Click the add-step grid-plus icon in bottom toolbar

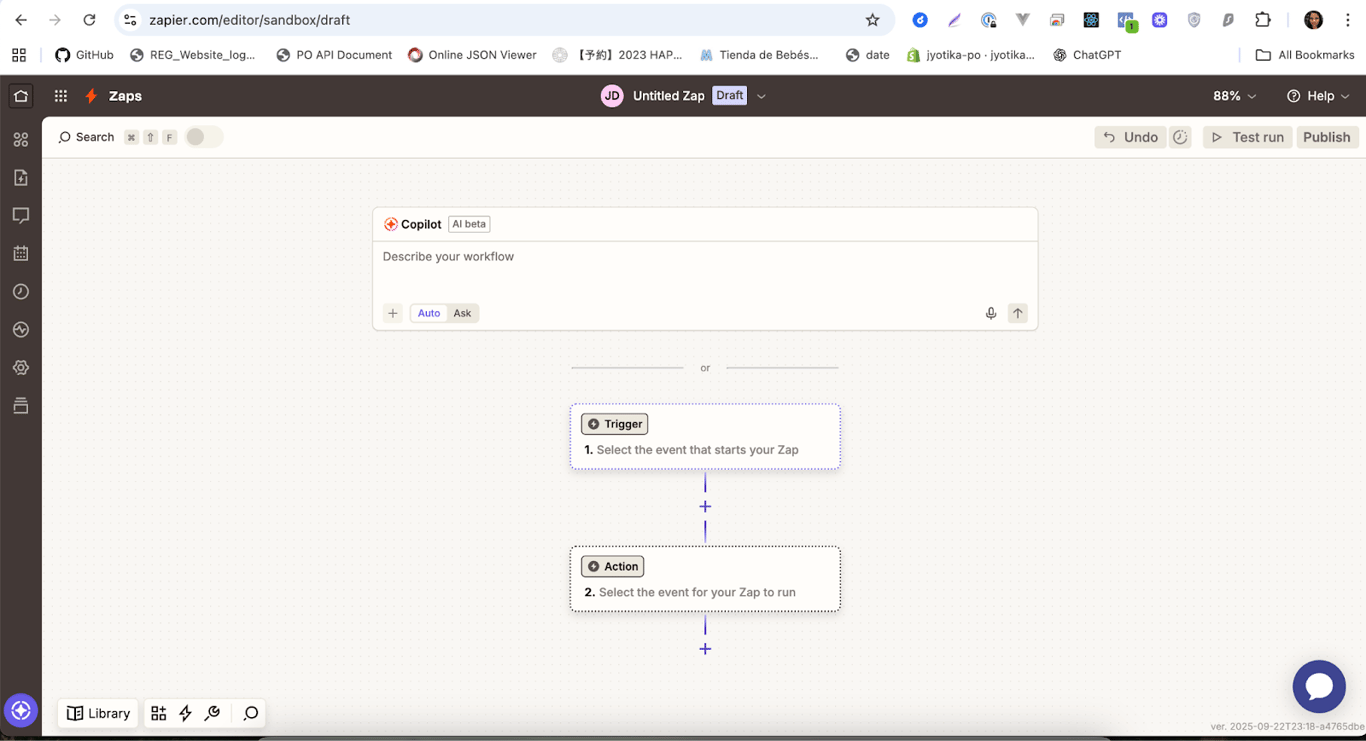(x=159, y=713)
